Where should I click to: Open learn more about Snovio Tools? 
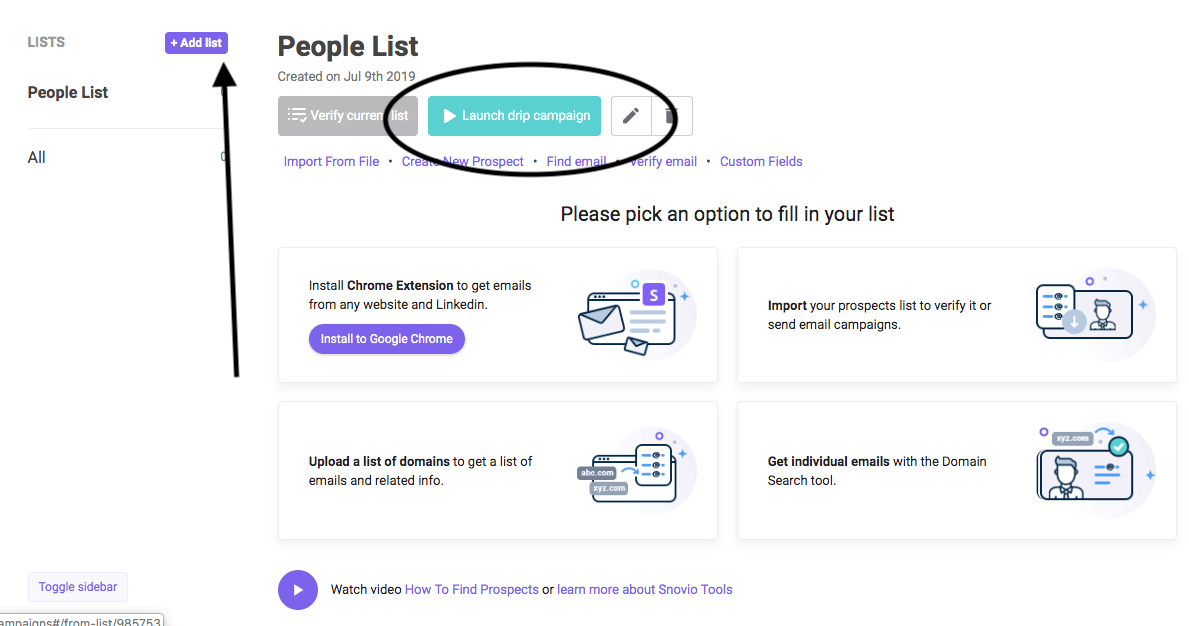tap(645, 590)
